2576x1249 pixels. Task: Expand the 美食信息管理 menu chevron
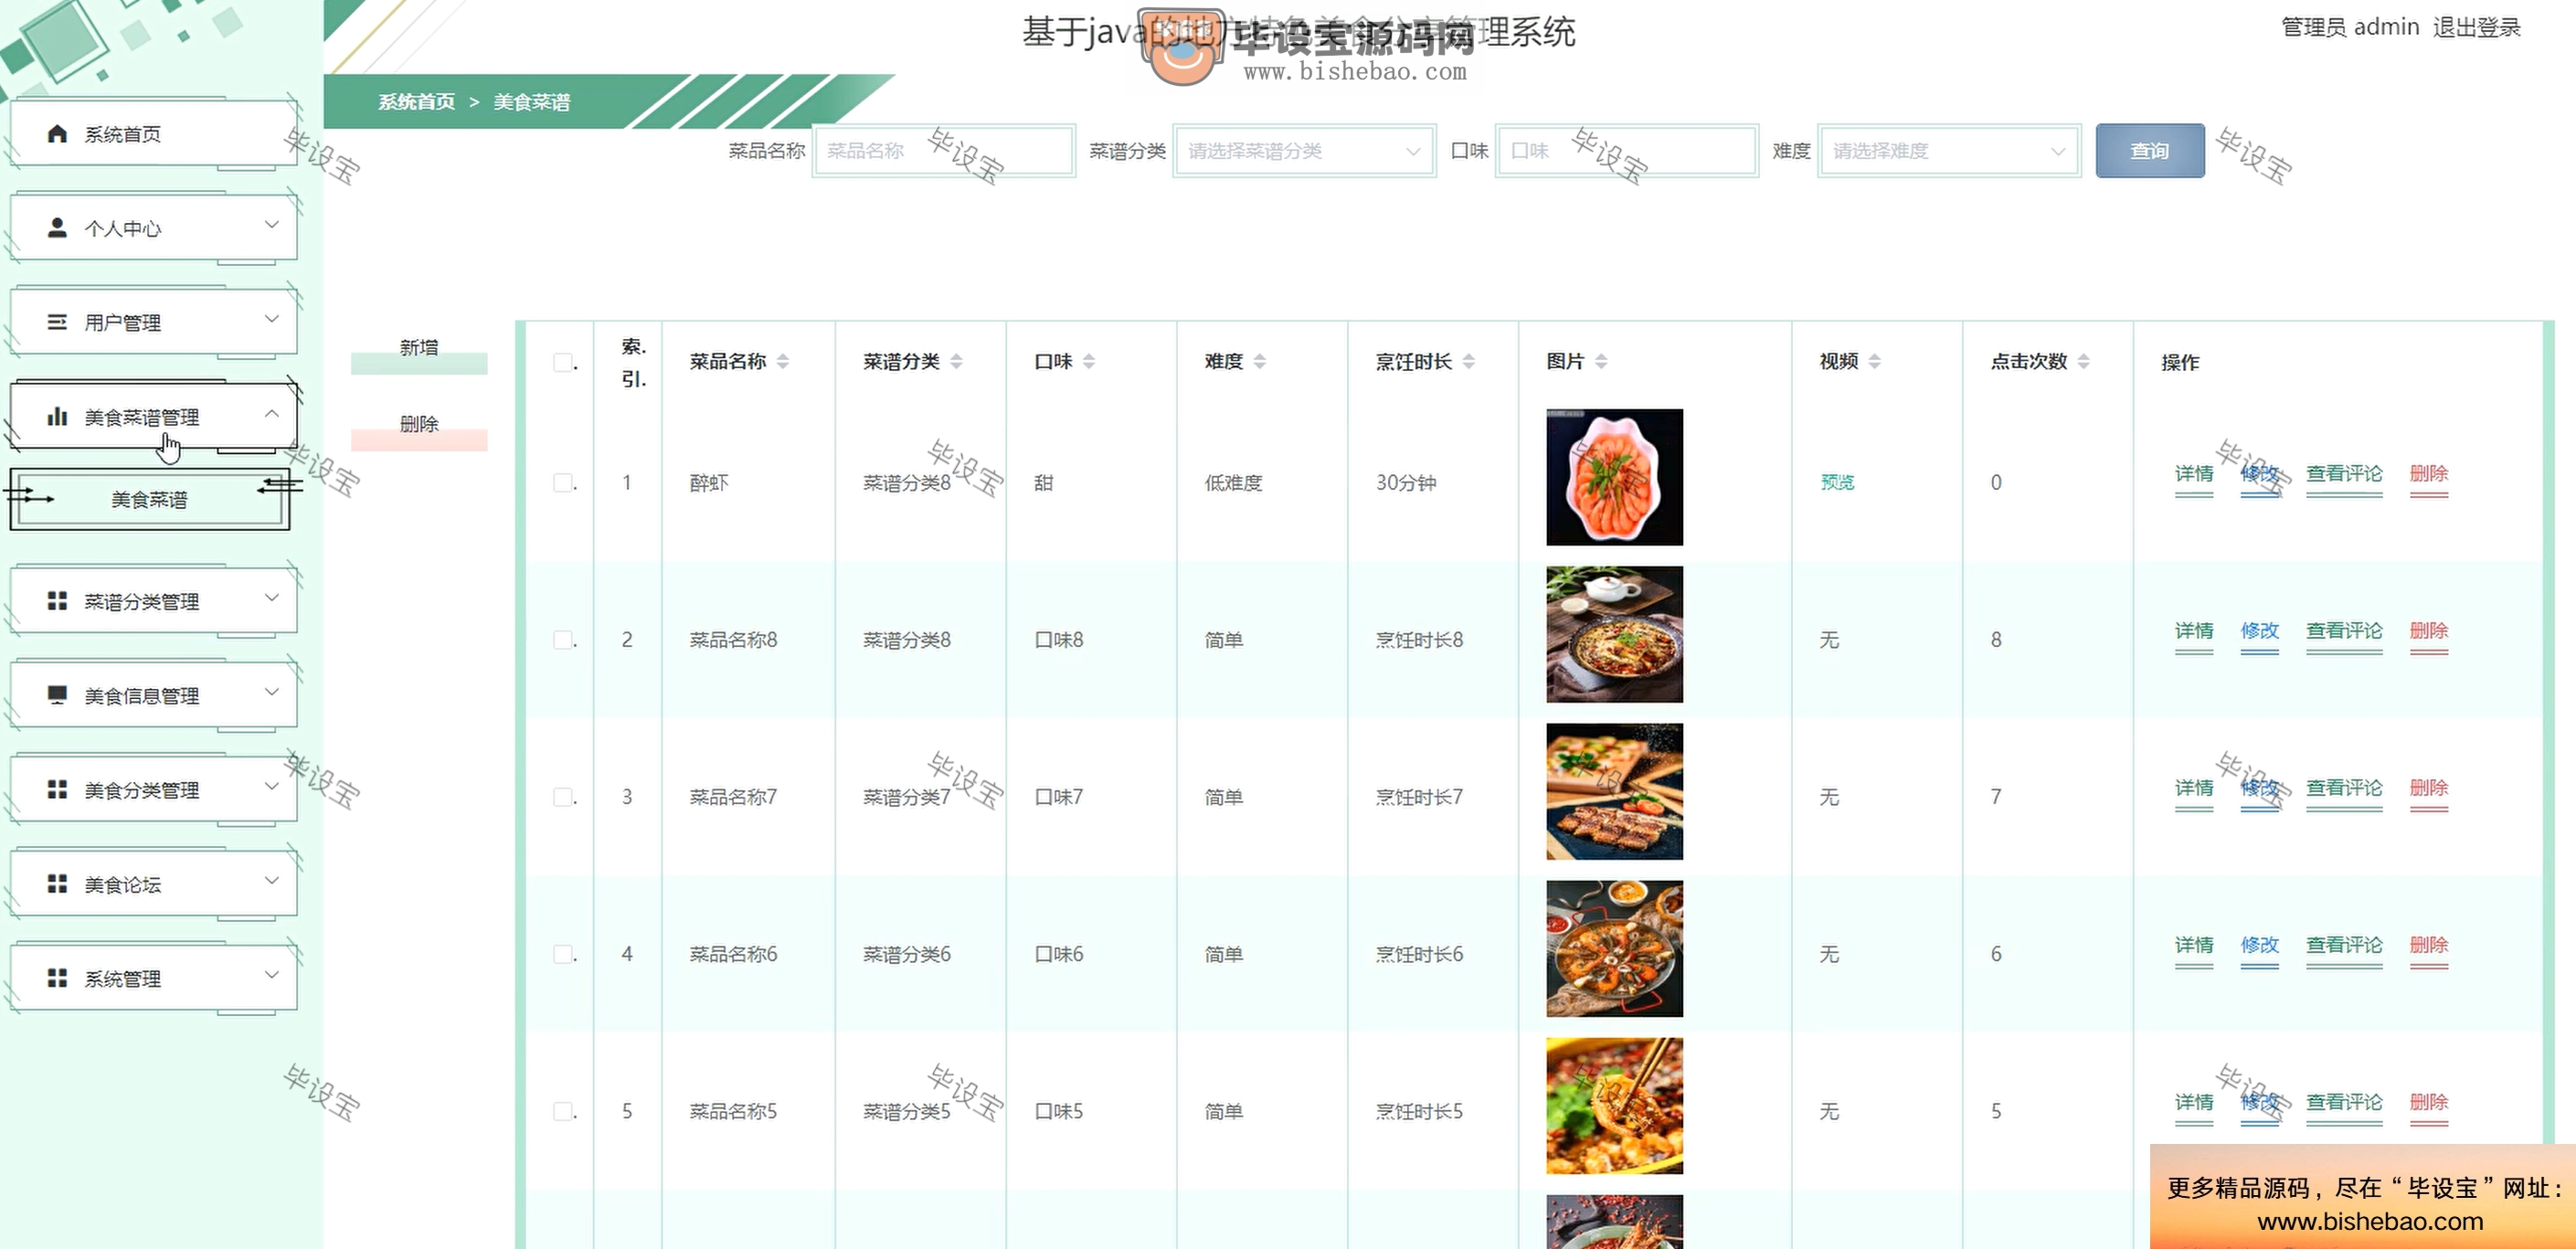click(271, 692)
